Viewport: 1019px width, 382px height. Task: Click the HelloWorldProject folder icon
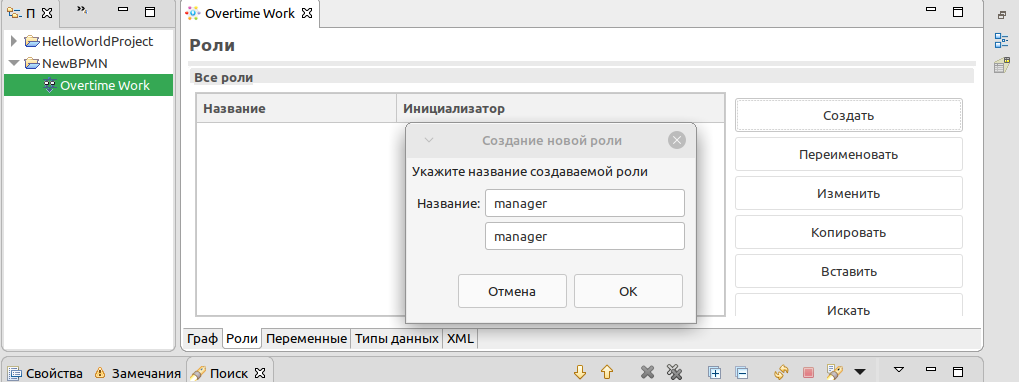pos(32,42)
